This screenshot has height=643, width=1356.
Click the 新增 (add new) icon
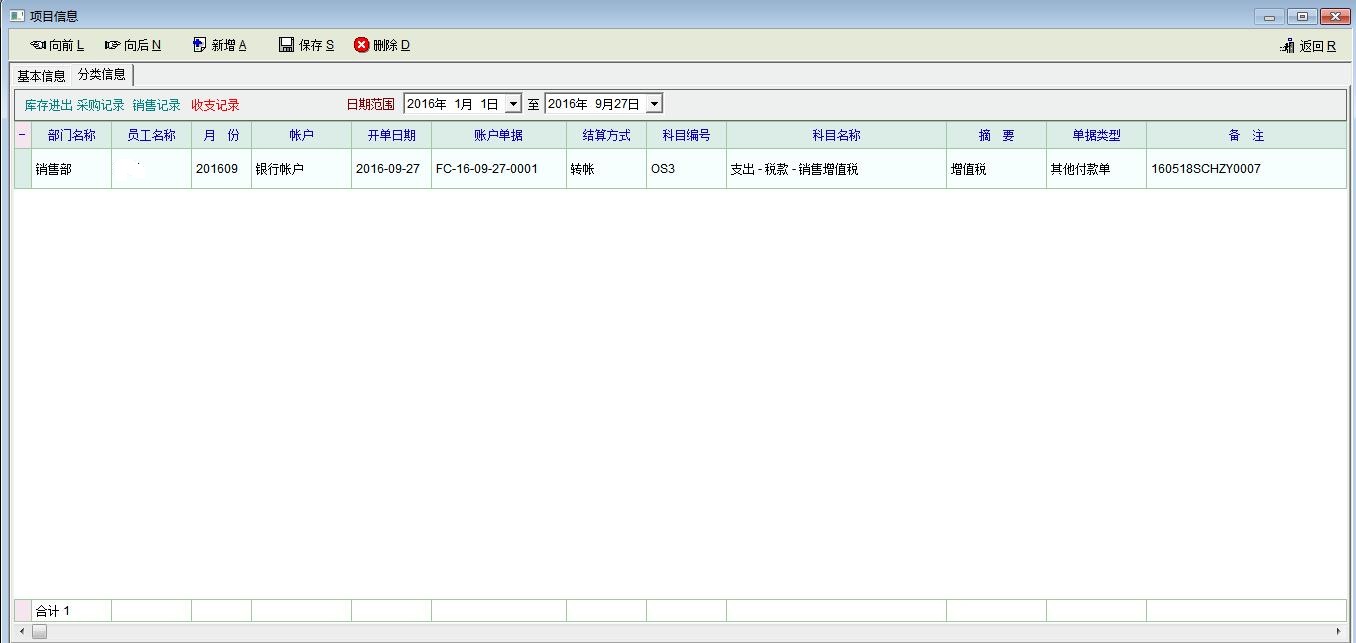tap(199, 45)
